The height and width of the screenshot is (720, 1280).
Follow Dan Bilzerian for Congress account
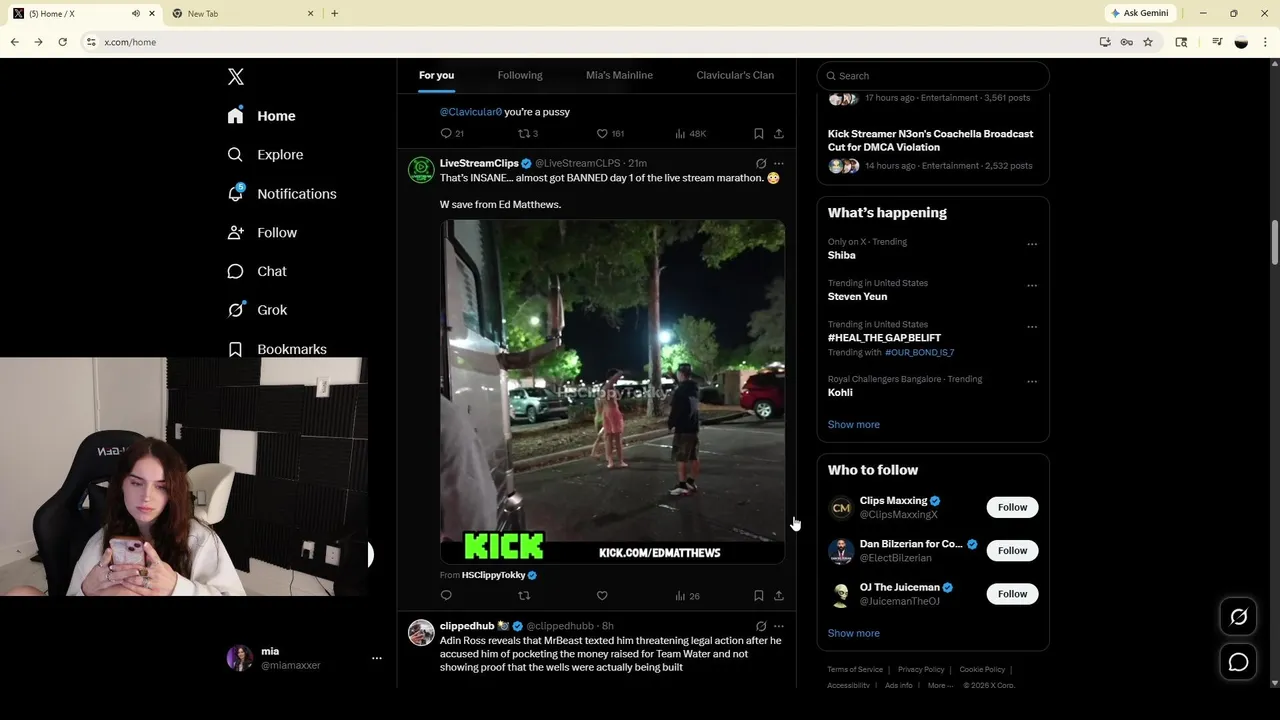tap(1012, 550)
